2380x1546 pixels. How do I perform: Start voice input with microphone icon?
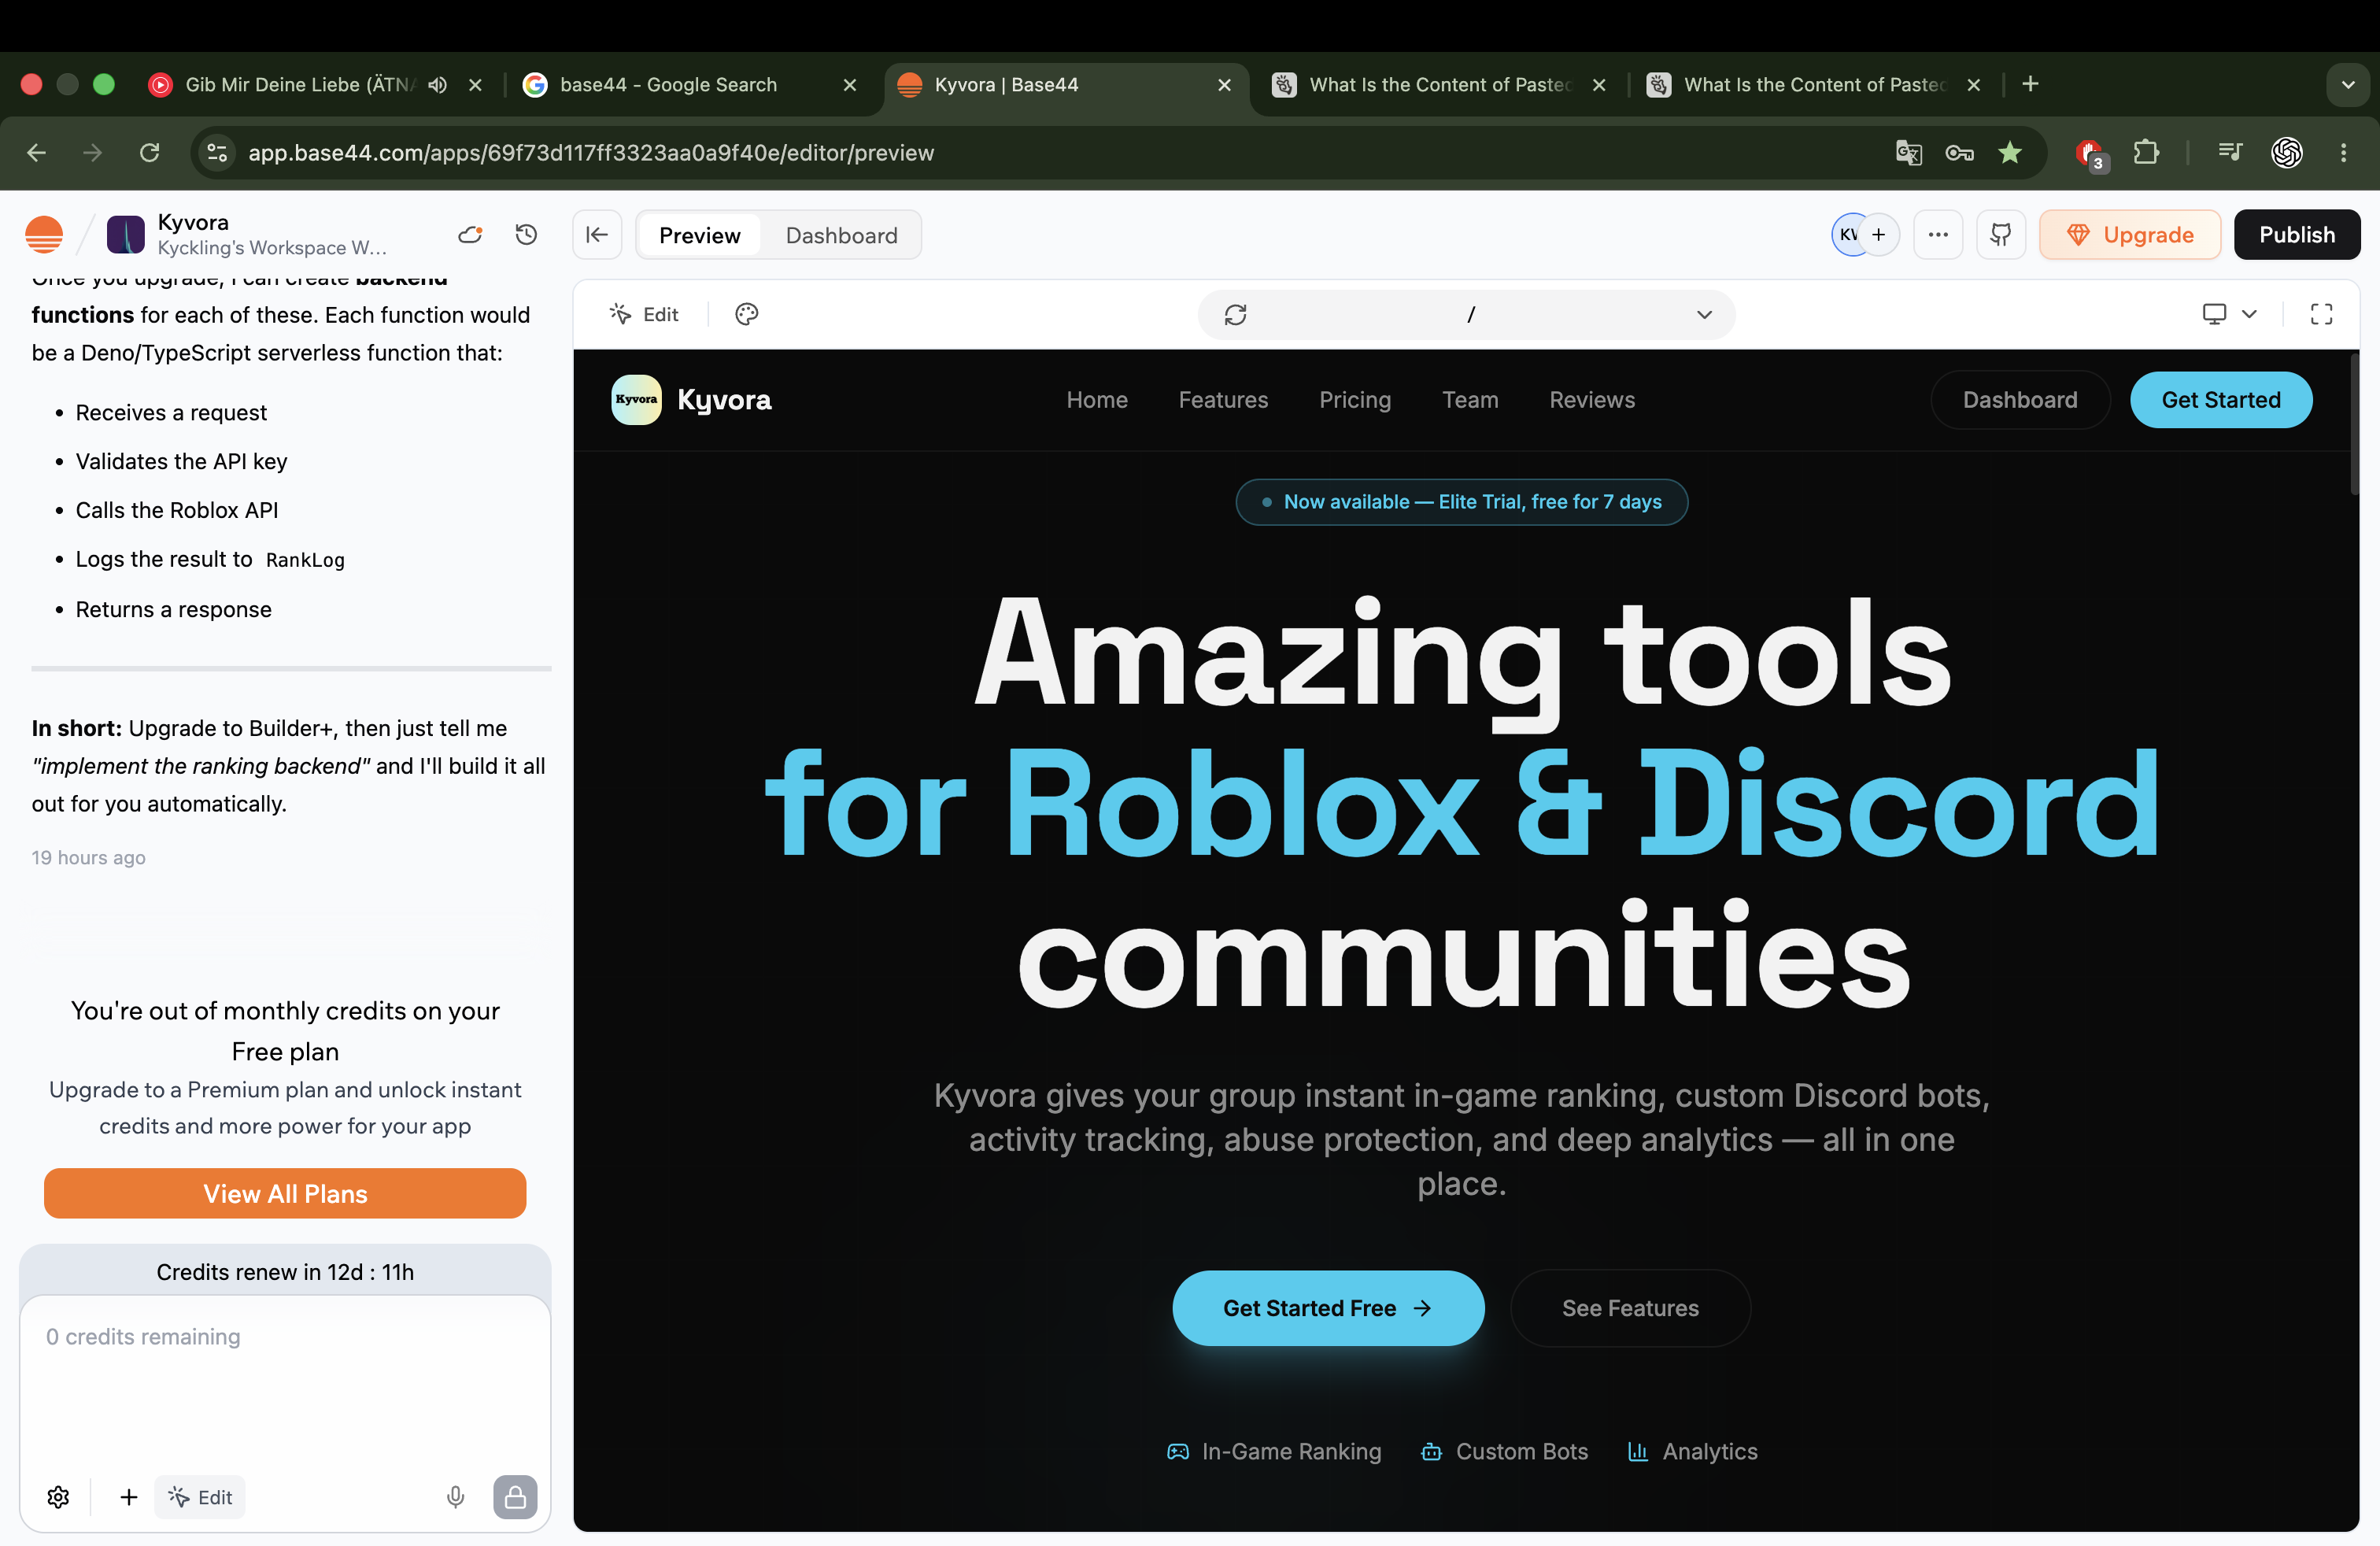coord(455,1497)
